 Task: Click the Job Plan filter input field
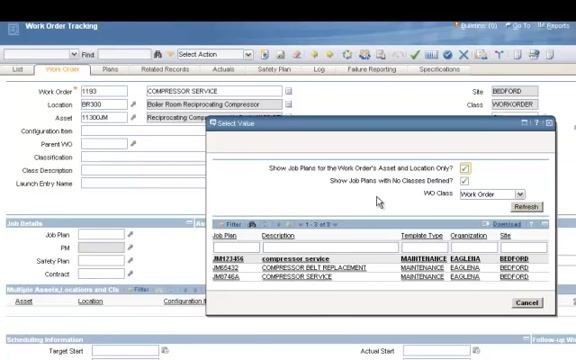pyautogui.click(x=236, y=247)
